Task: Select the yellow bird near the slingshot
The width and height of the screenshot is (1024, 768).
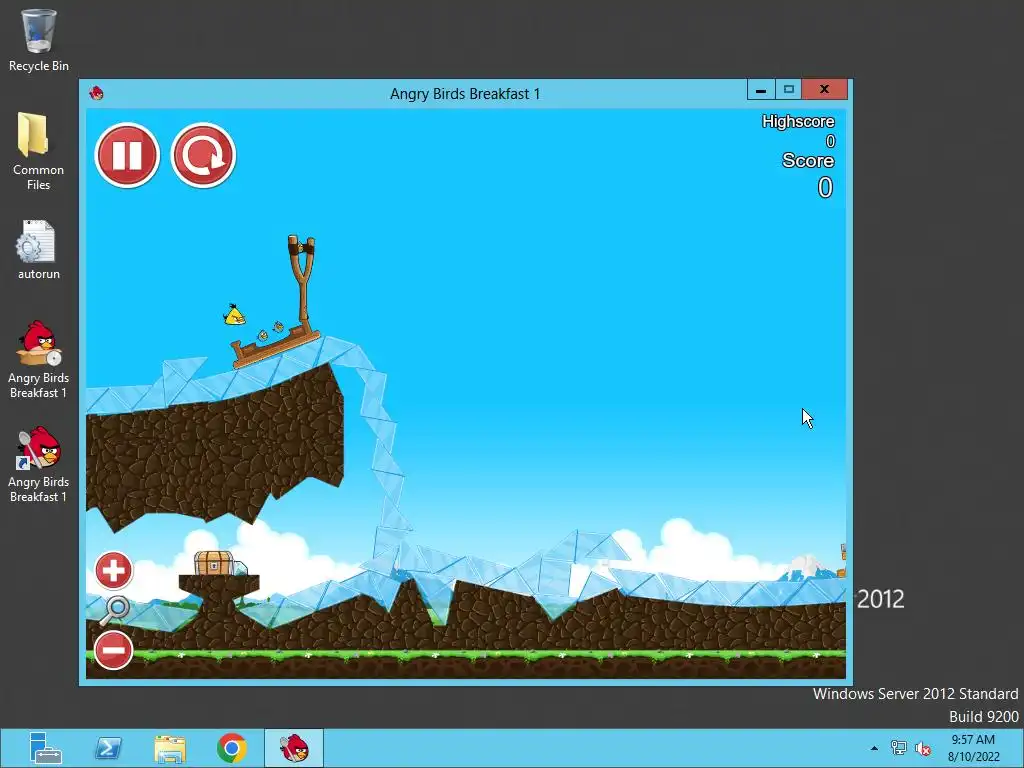Action: point(234,315)
